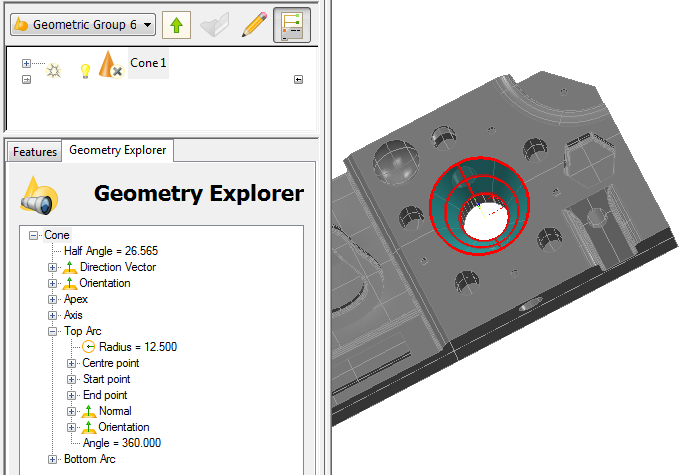Screen dimensions: 680x475
Task: Select the Cone 1 cone icon
Action: 111,65
